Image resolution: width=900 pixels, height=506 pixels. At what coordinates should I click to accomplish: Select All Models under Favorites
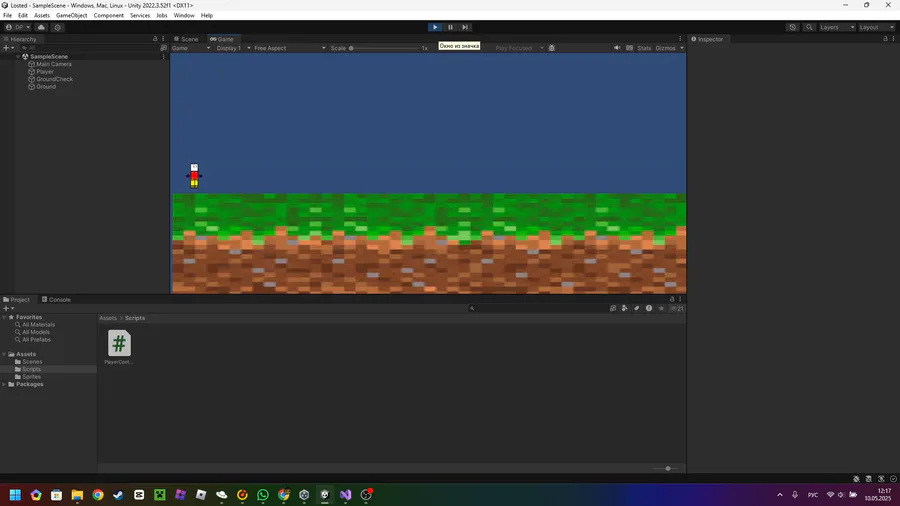pyautogui.click(x=36, y=332)
